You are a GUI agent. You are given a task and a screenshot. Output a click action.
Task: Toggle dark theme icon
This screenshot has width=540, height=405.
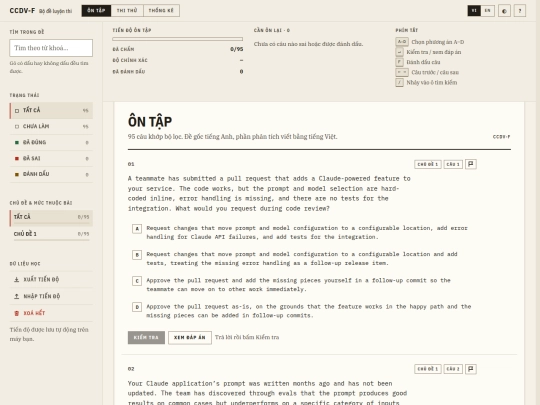point(504,11)
